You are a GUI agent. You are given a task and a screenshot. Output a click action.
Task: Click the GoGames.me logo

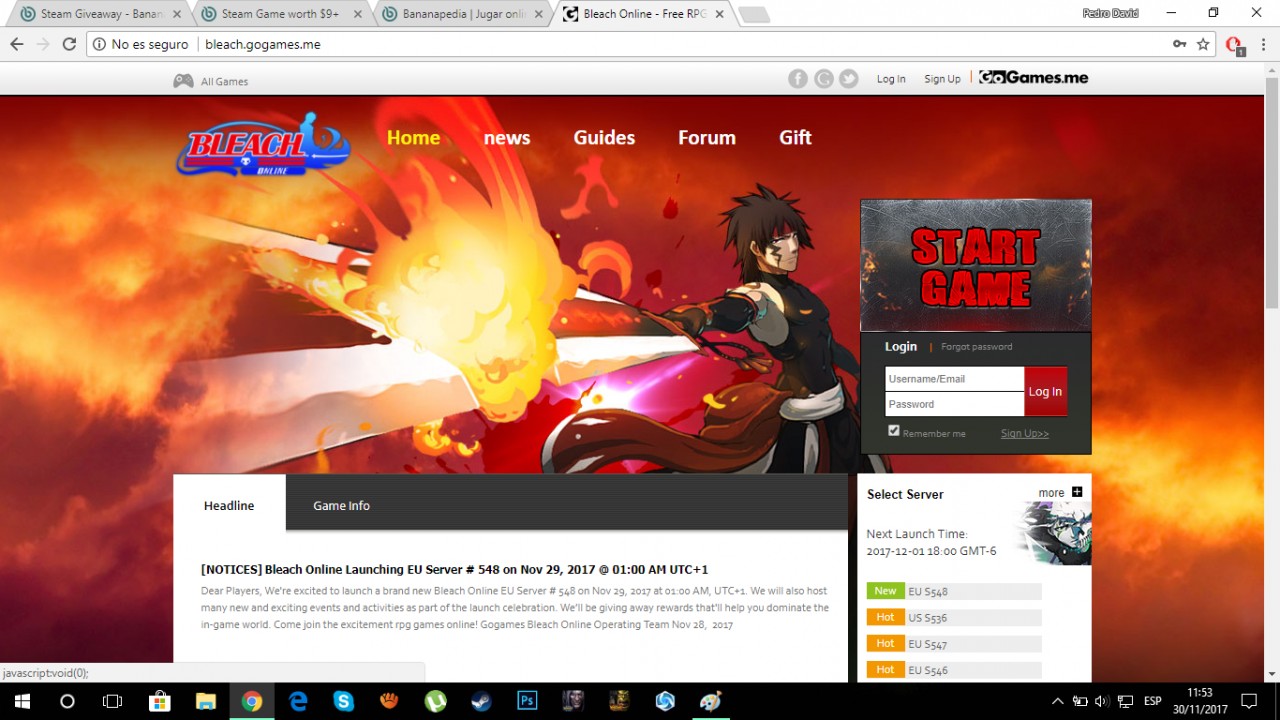coord(1033,78)
